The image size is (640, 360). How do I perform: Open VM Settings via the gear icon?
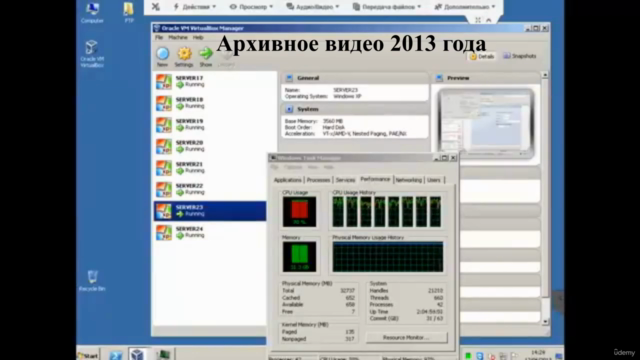[184, 53]
